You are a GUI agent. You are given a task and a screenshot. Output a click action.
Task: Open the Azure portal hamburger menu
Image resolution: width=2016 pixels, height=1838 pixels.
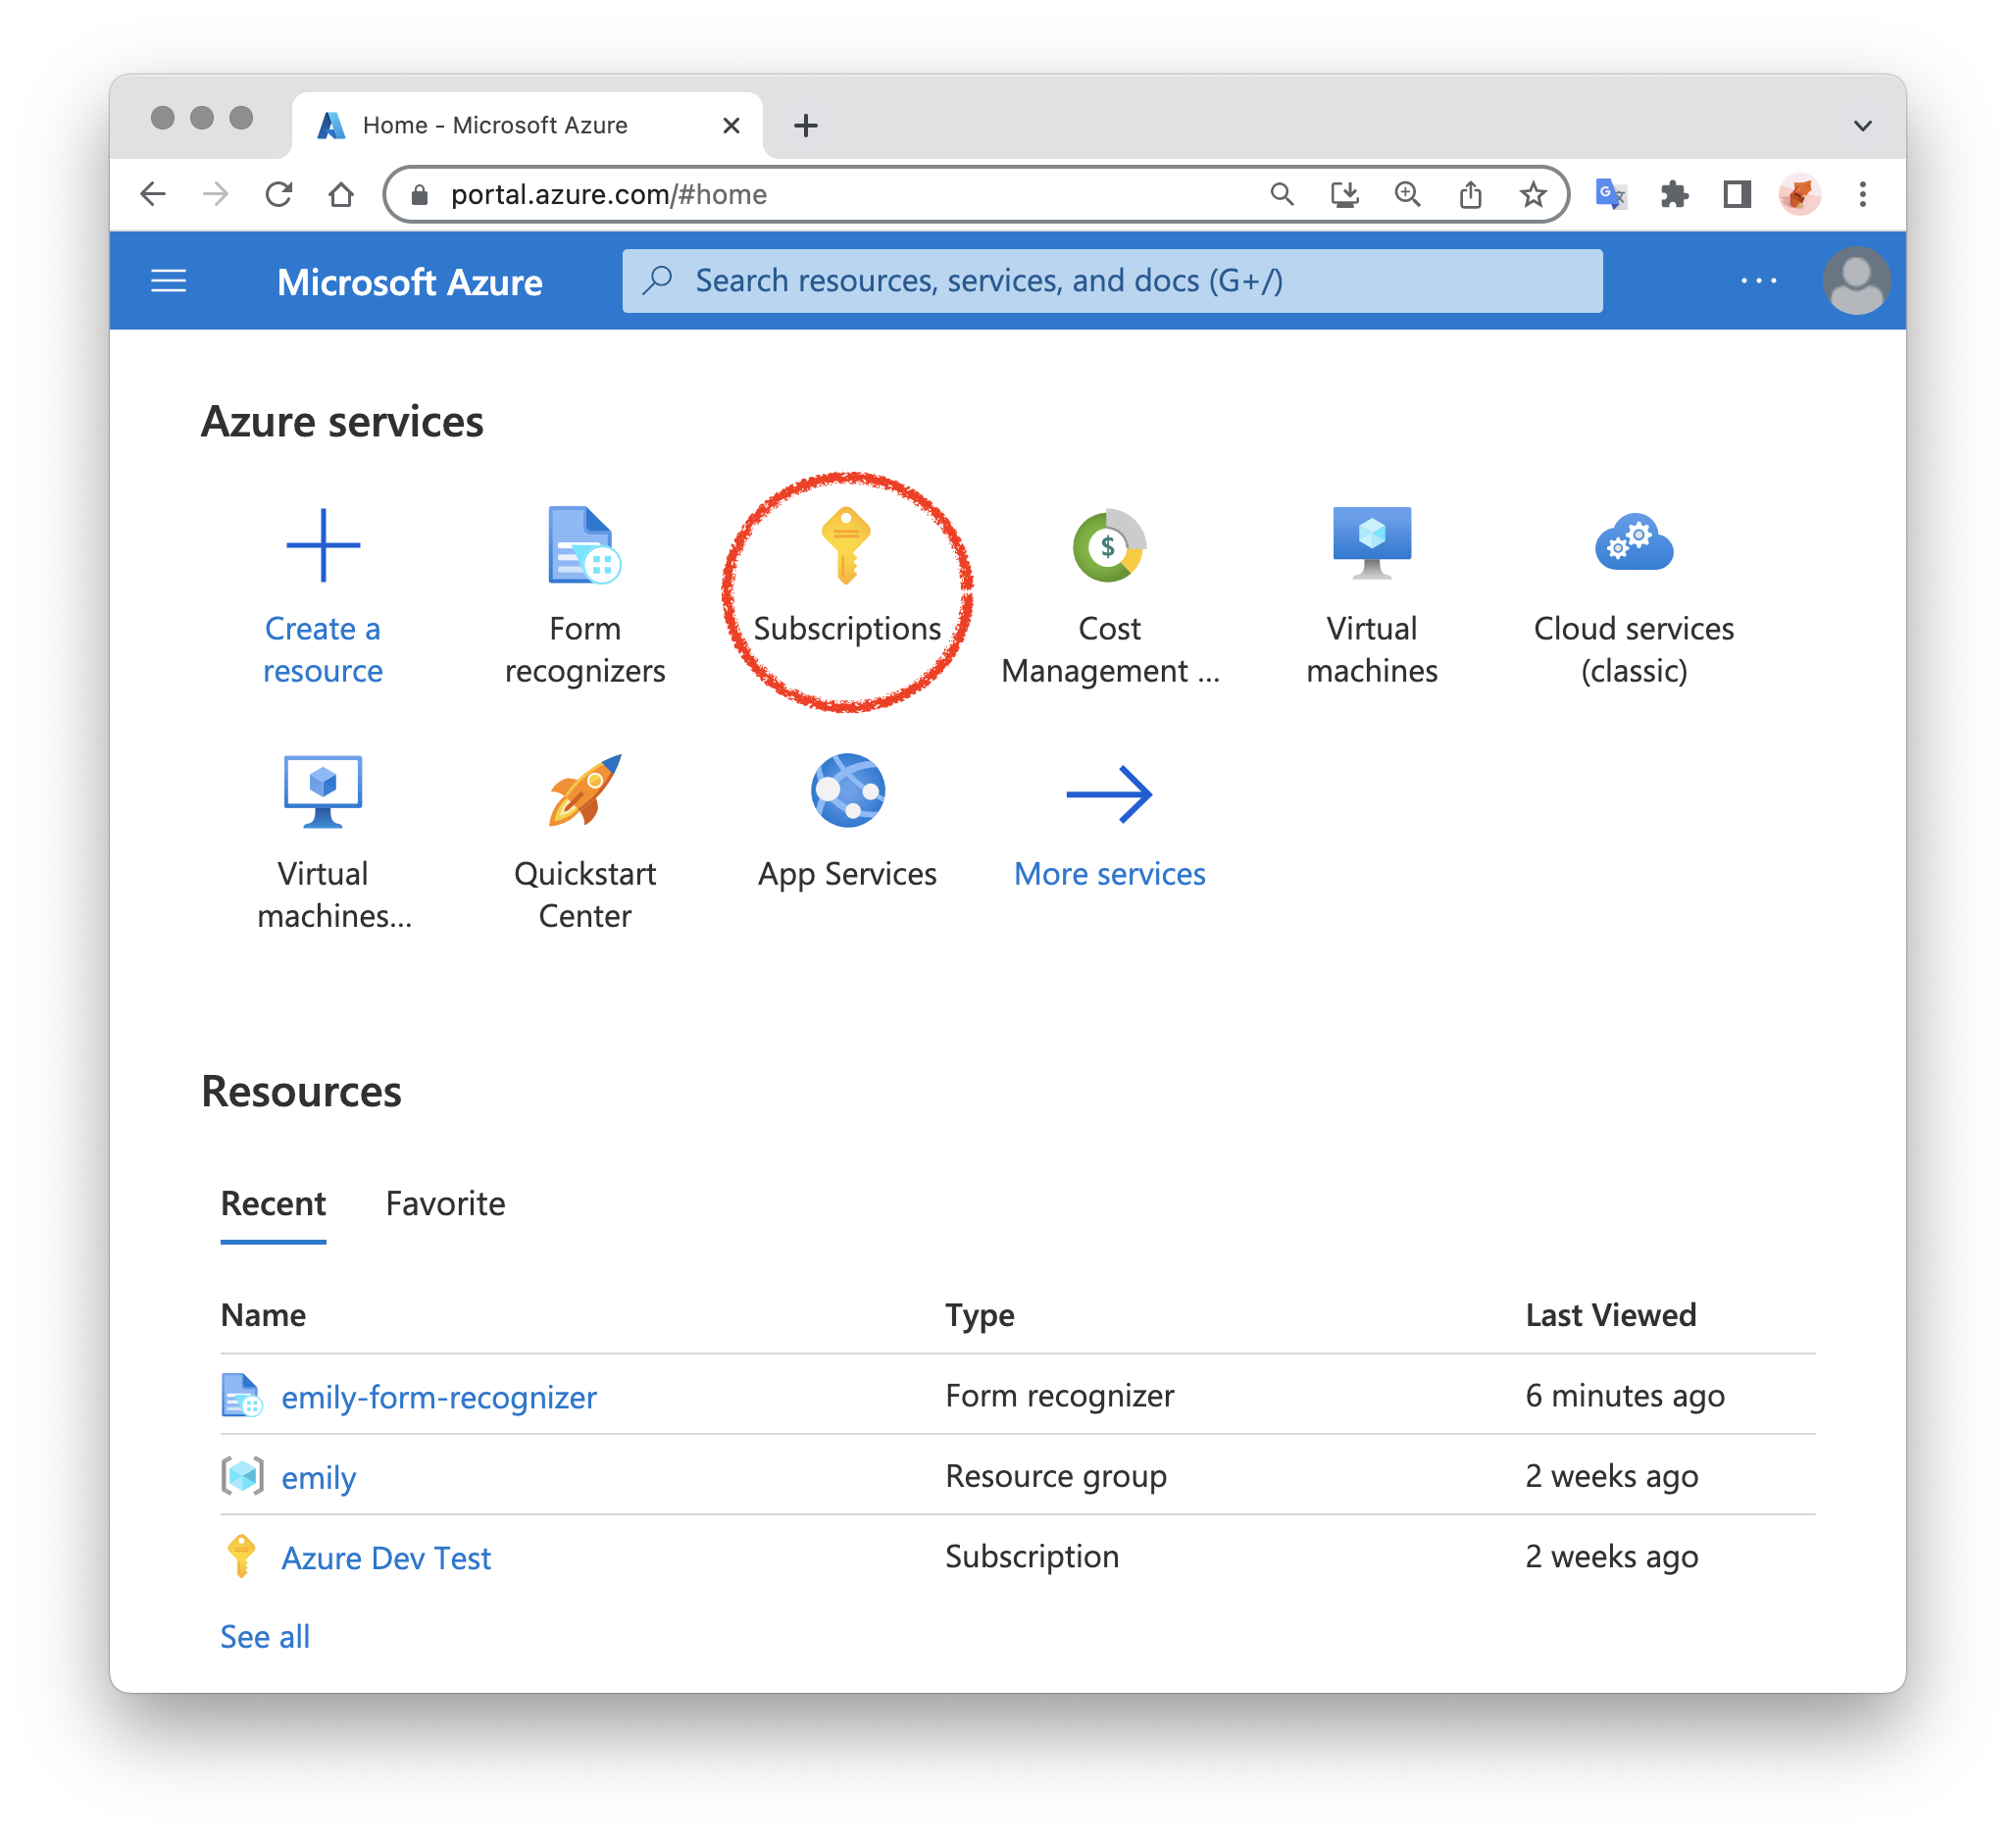tap(168, 281)
